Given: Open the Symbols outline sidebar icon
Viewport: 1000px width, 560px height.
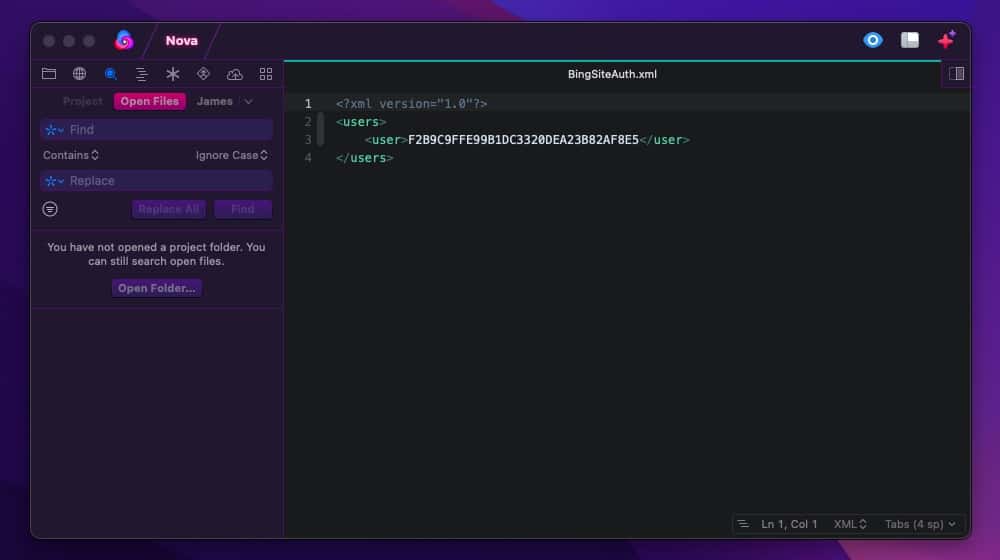Looking at the screenshot, I should (x=142, y=74).
